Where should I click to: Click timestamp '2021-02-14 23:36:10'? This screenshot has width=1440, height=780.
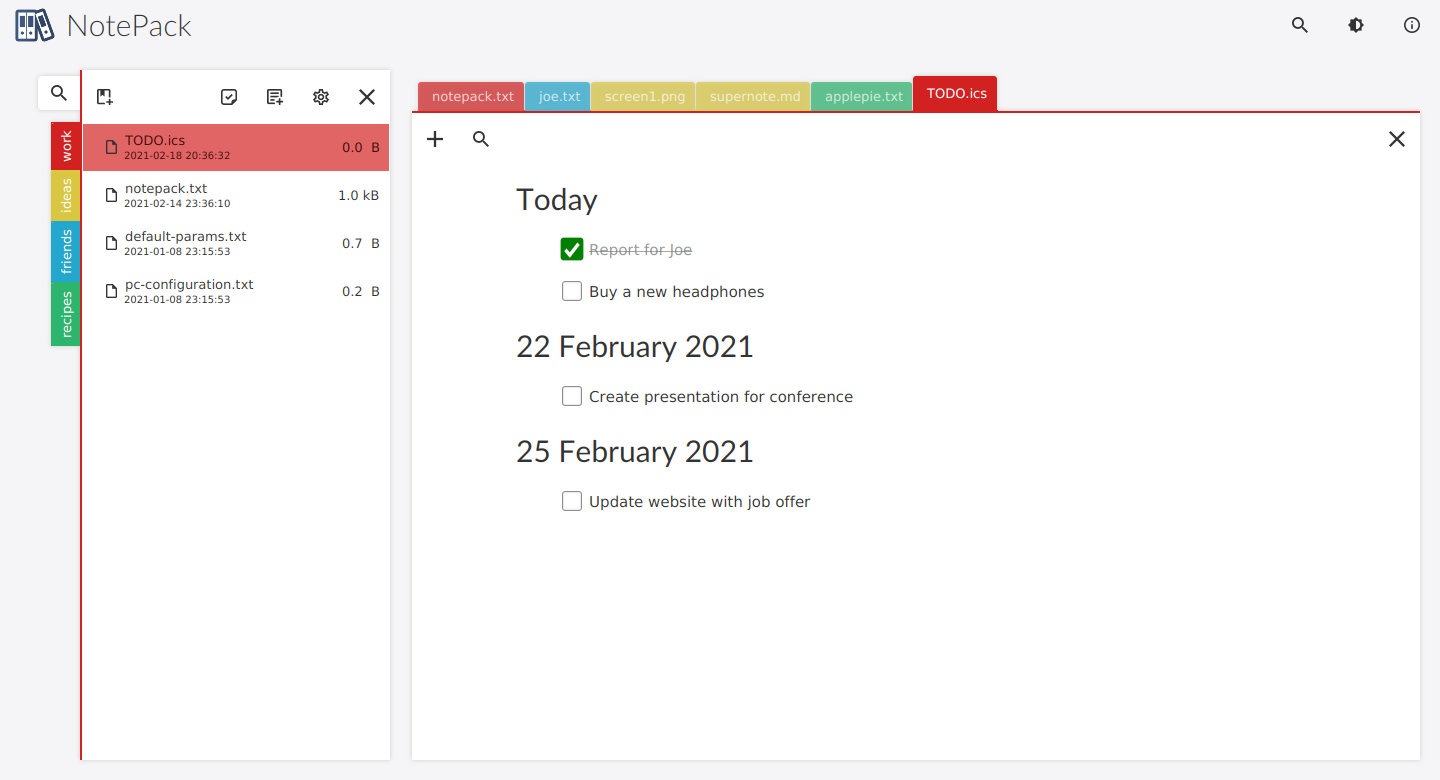coord(177,204)
